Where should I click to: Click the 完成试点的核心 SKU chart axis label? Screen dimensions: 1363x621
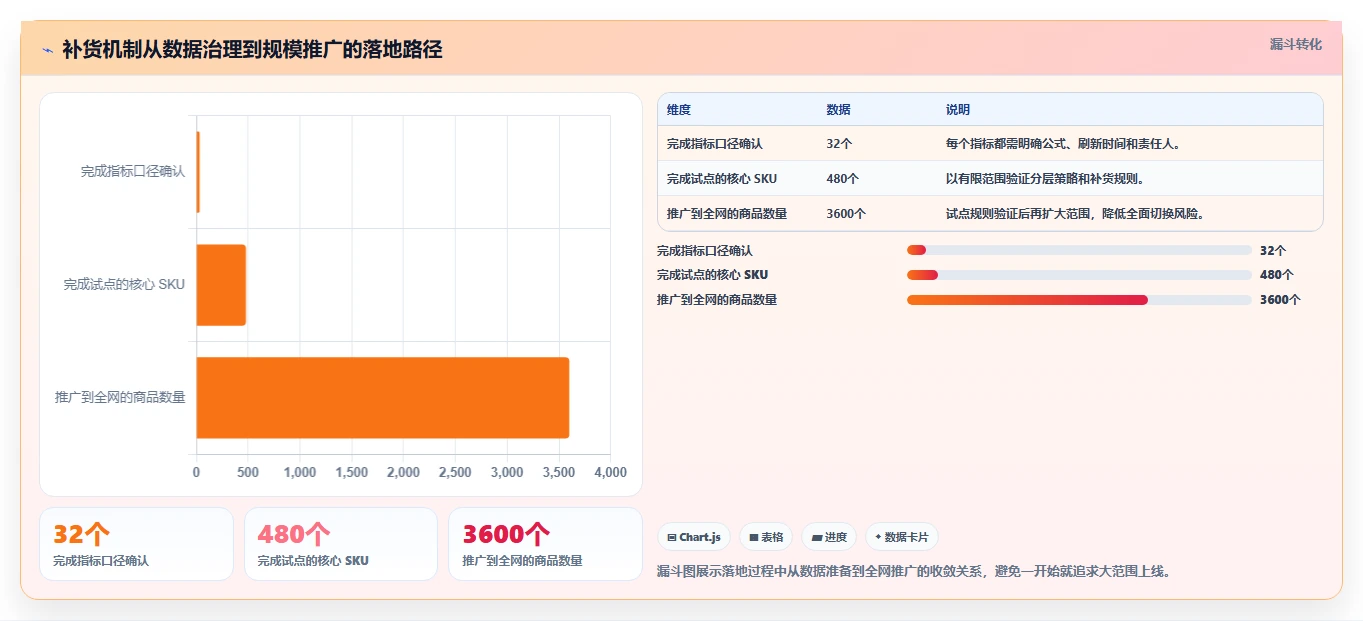(124, 285)
